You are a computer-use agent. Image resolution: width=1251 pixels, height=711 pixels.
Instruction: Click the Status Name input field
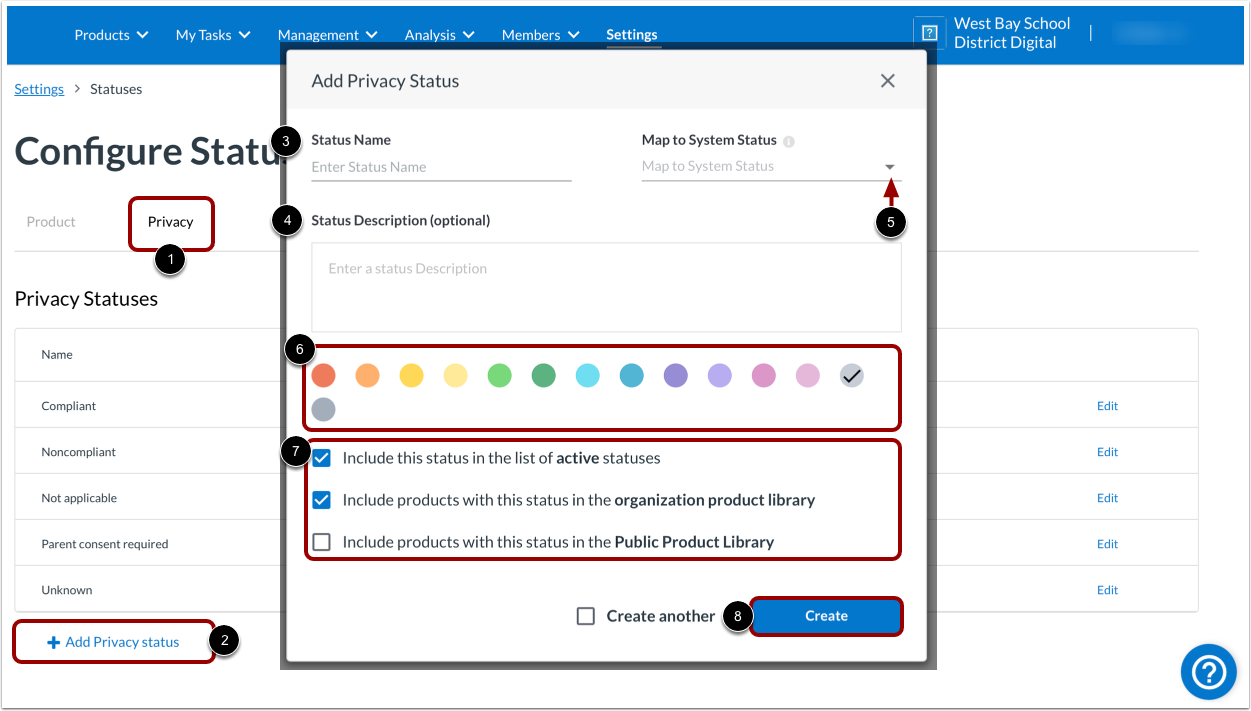(x=441, y=166)
